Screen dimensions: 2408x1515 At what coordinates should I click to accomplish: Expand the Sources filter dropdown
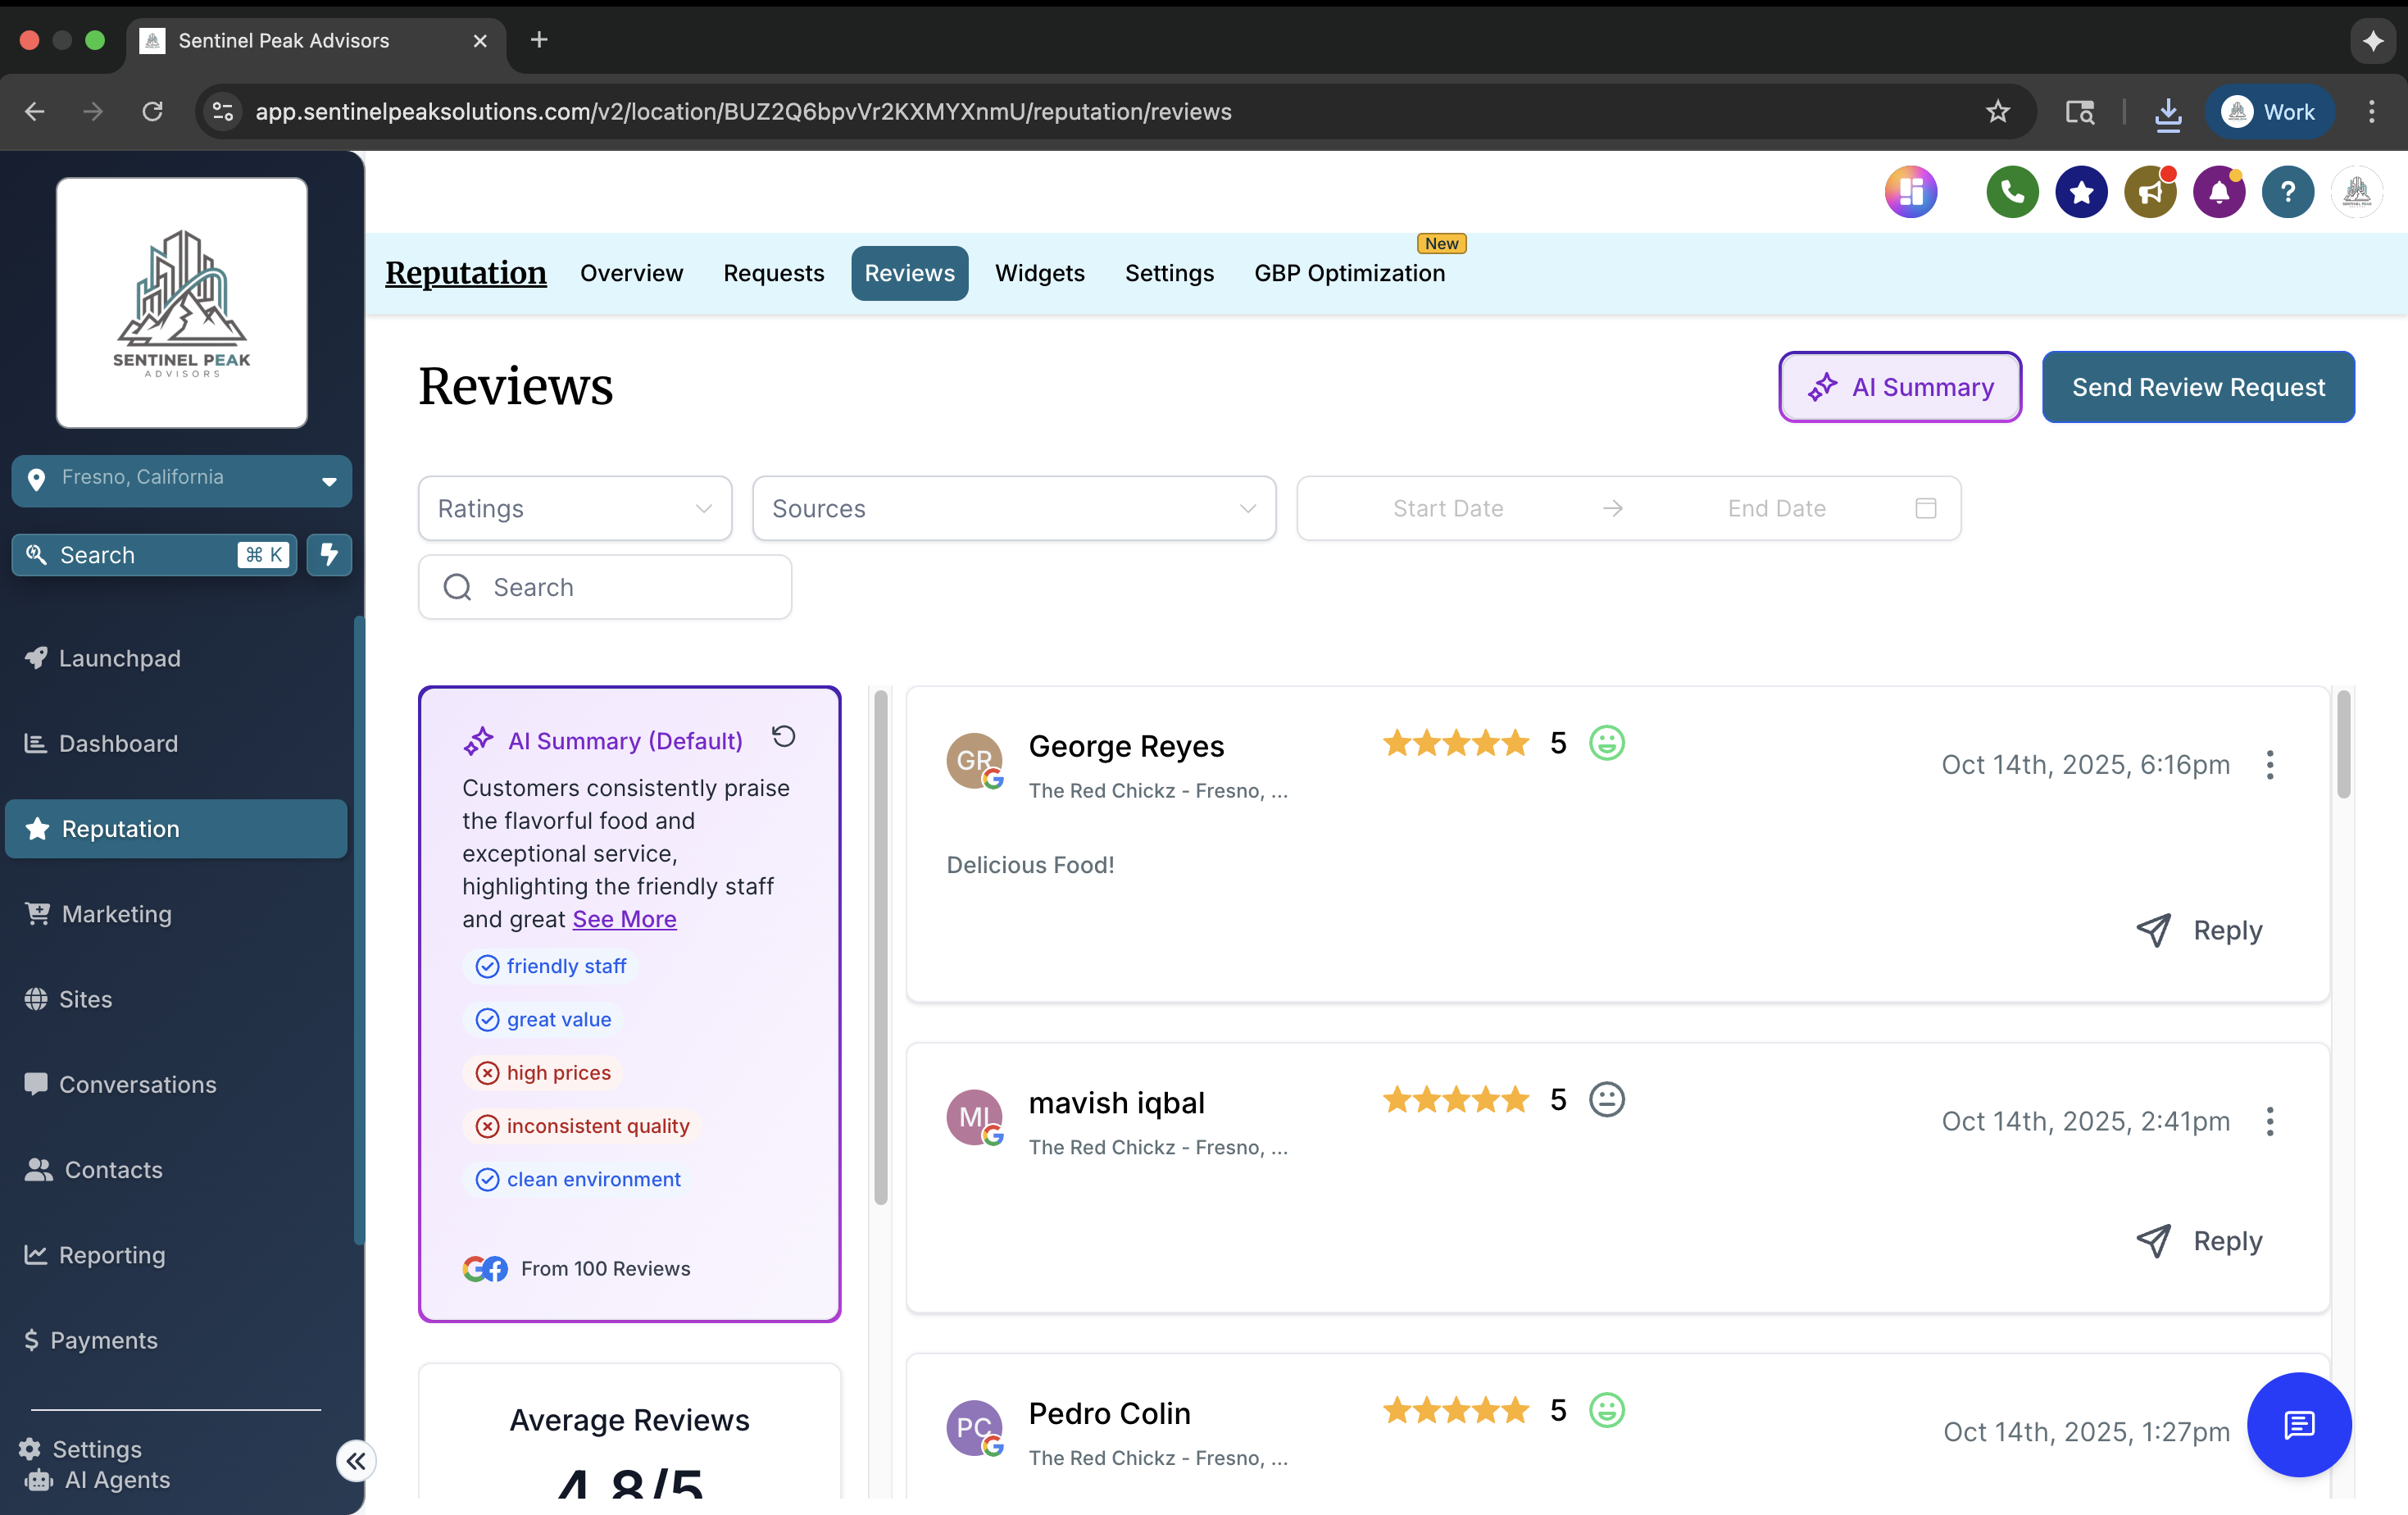[1013, 508]
